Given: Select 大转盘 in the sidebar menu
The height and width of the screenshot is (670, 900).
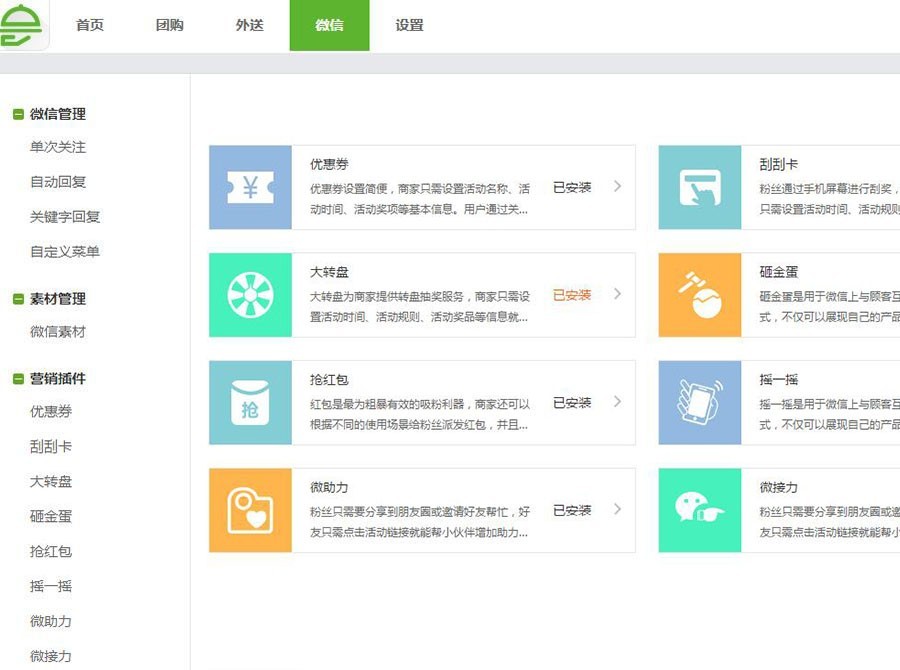Looking at the screenshot, I should click(51, 482).
